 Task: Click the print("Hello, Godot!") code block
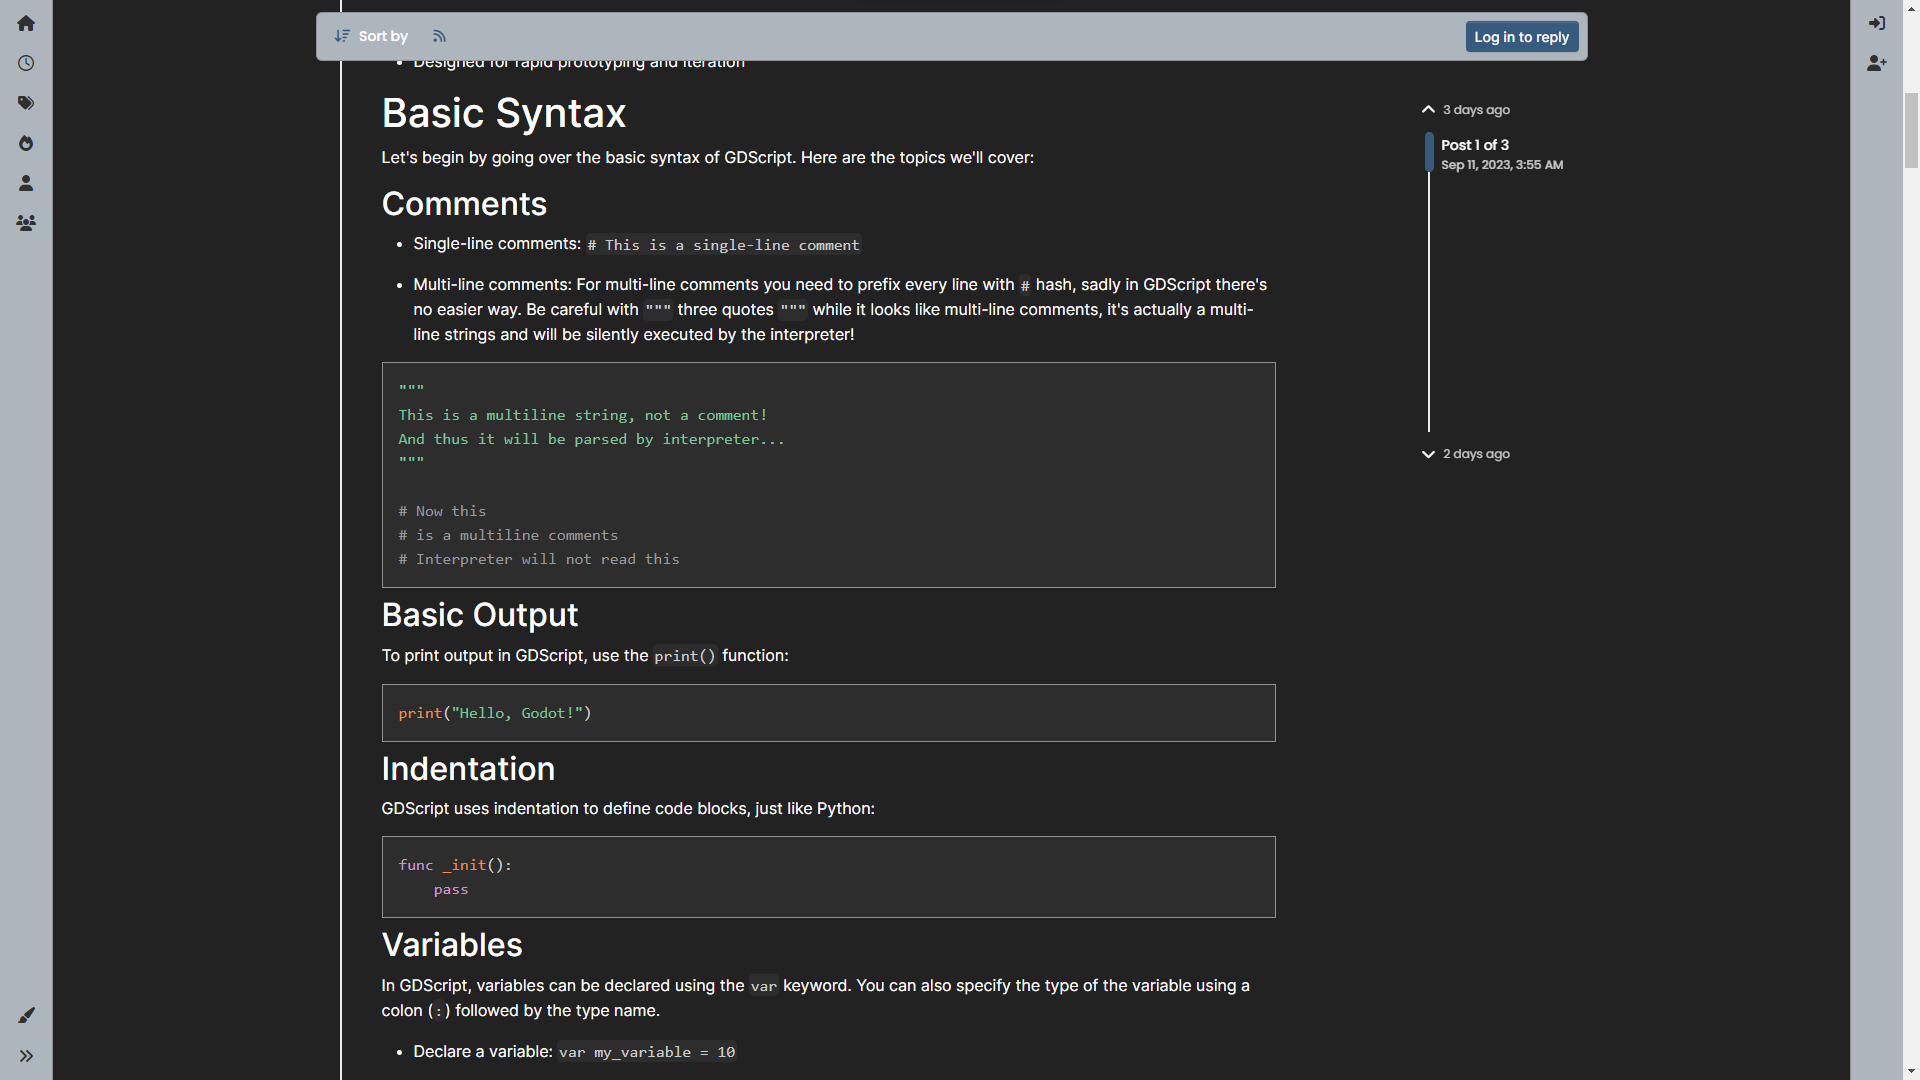[x=828, y=713]
